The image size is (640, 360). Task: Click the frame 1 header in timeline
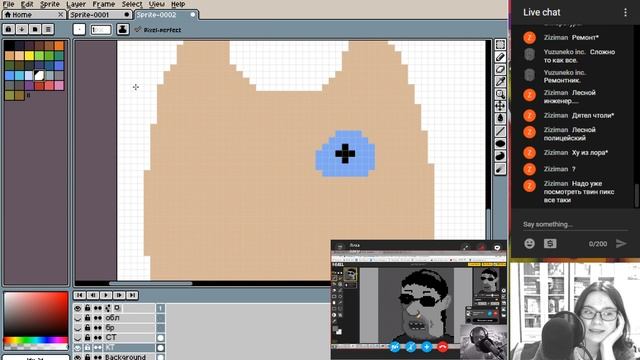[x=160, y=308]
